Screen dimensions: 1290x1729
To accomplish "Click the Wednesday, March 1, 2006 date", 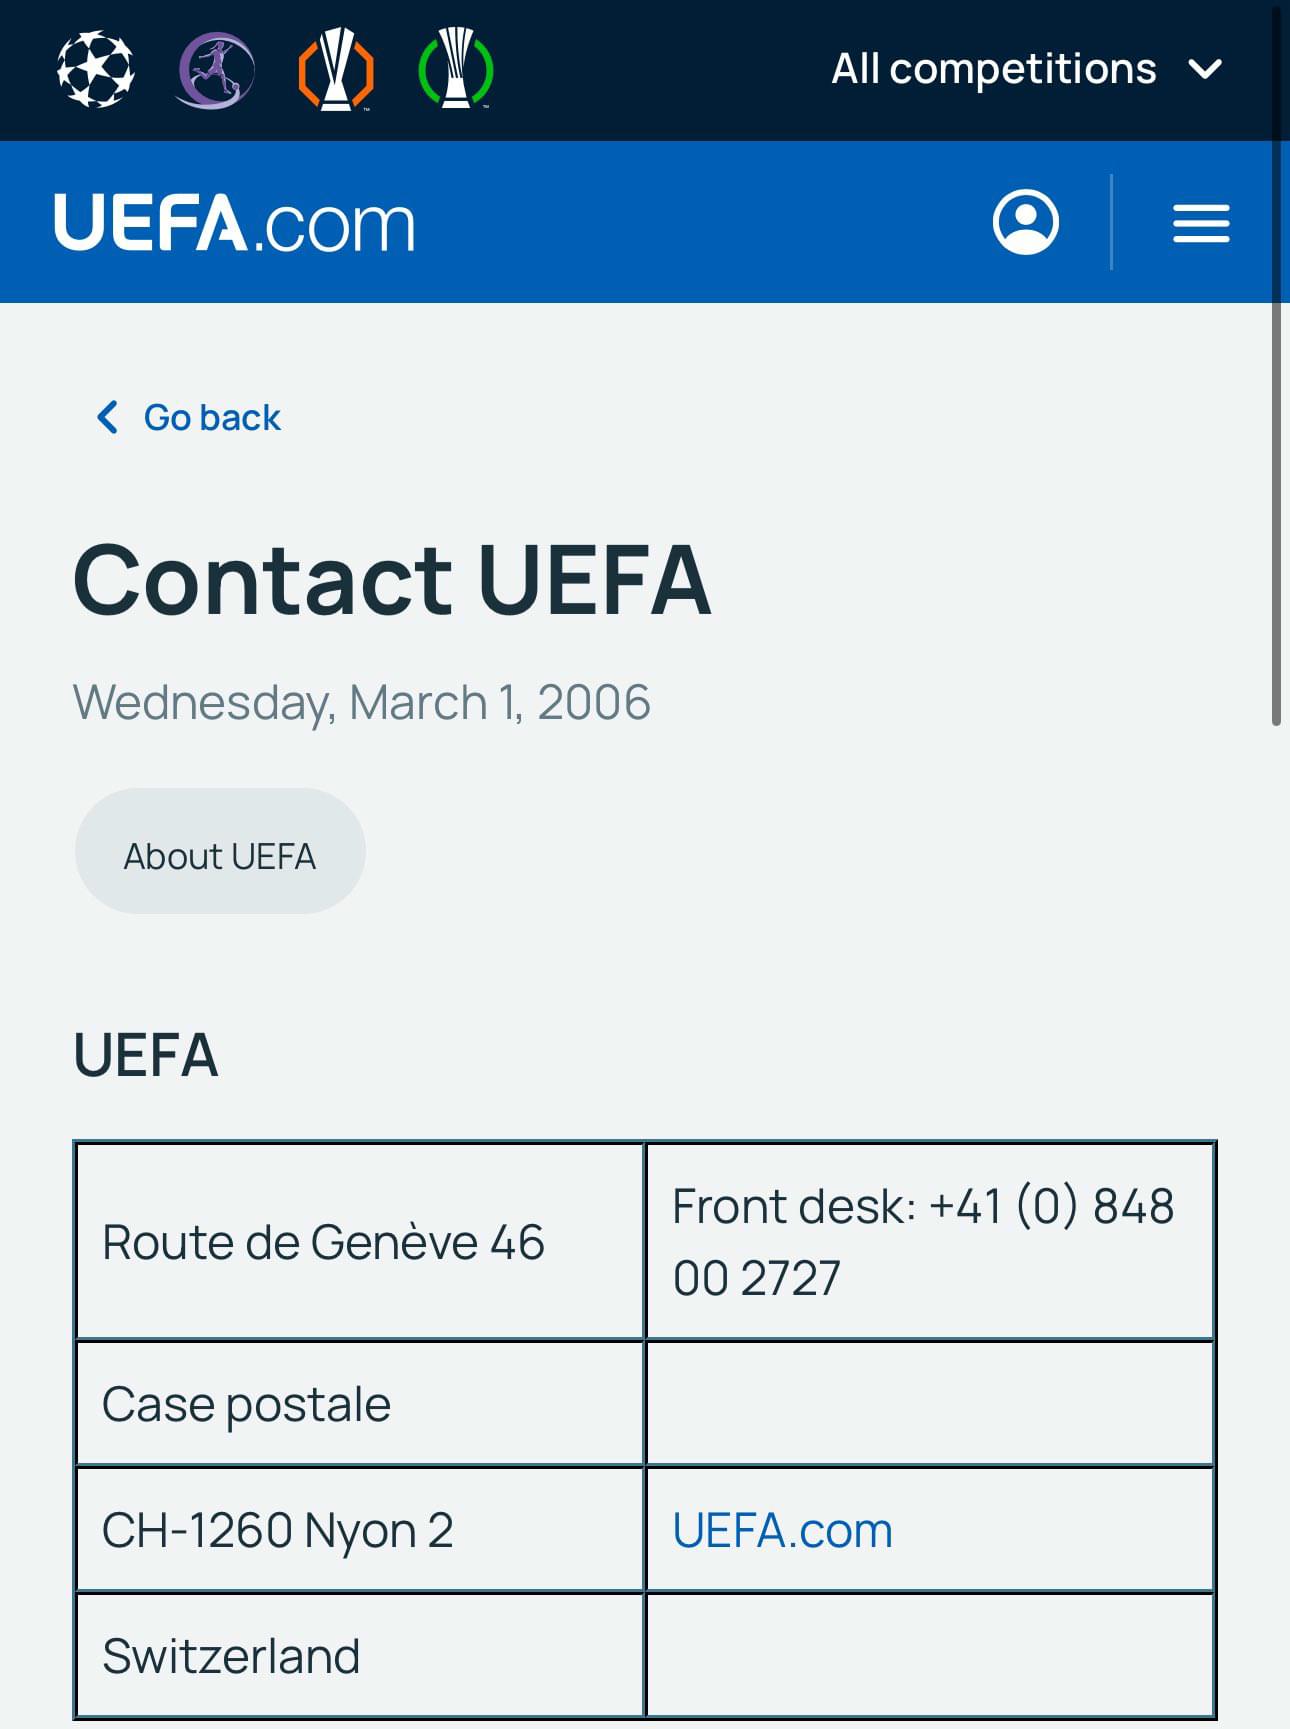I will [x=362, y=702].
